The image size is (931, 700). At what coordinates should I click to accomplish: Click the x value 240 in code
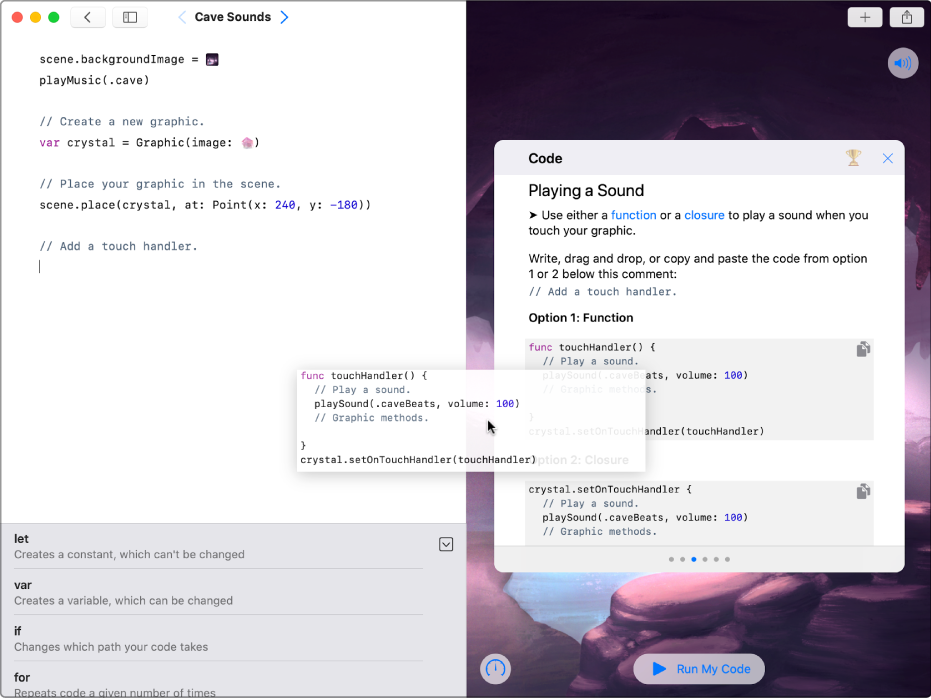pos(285,205)
